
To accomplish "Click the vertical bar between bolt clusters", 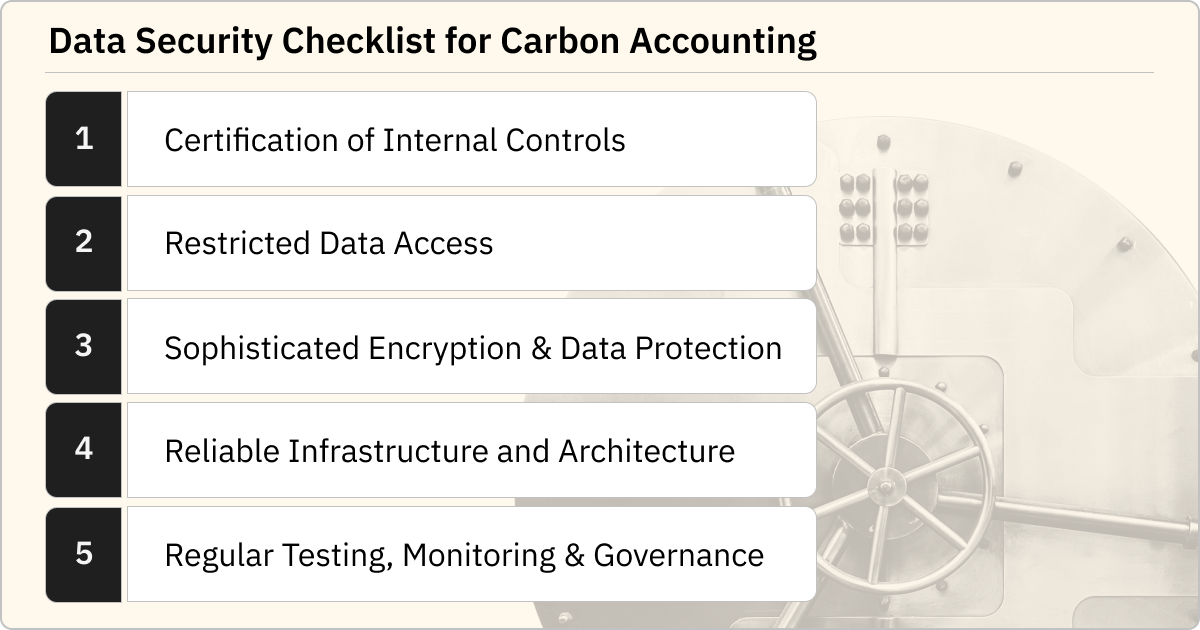I will pyautogui.click(x=884, y=262).
